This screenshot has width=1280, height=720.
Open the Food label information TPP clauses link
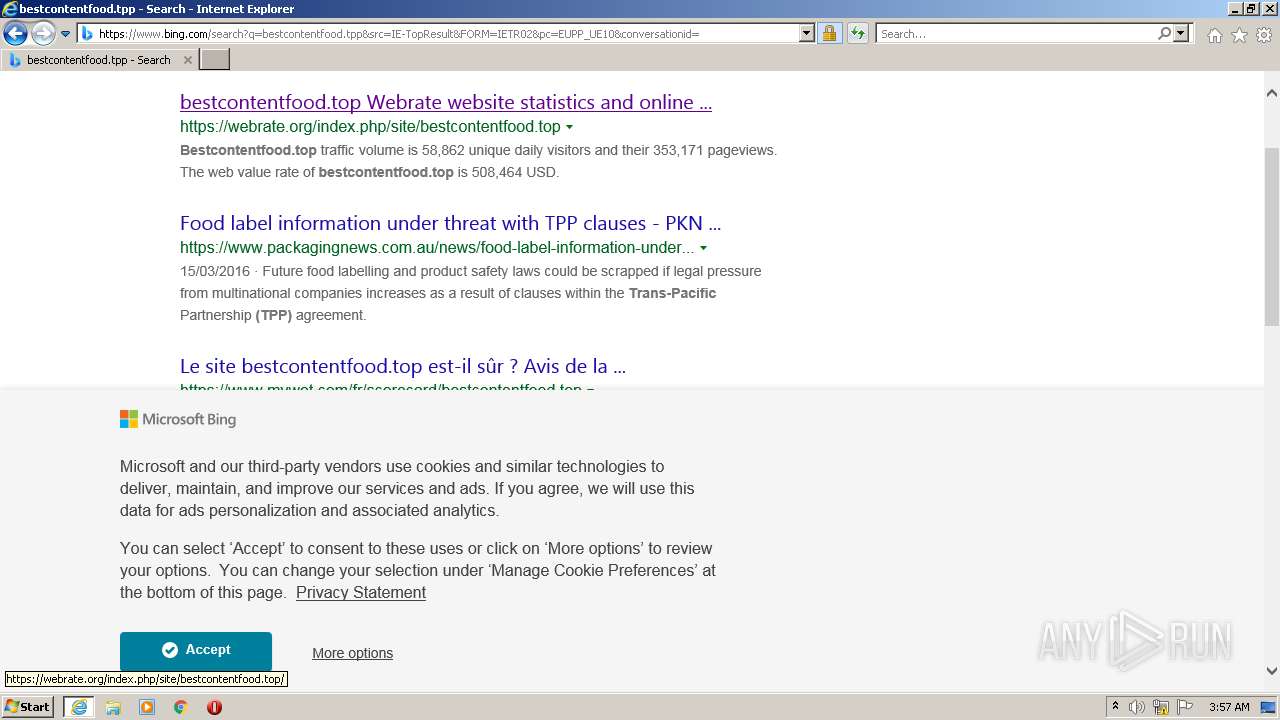pos(450,223)
